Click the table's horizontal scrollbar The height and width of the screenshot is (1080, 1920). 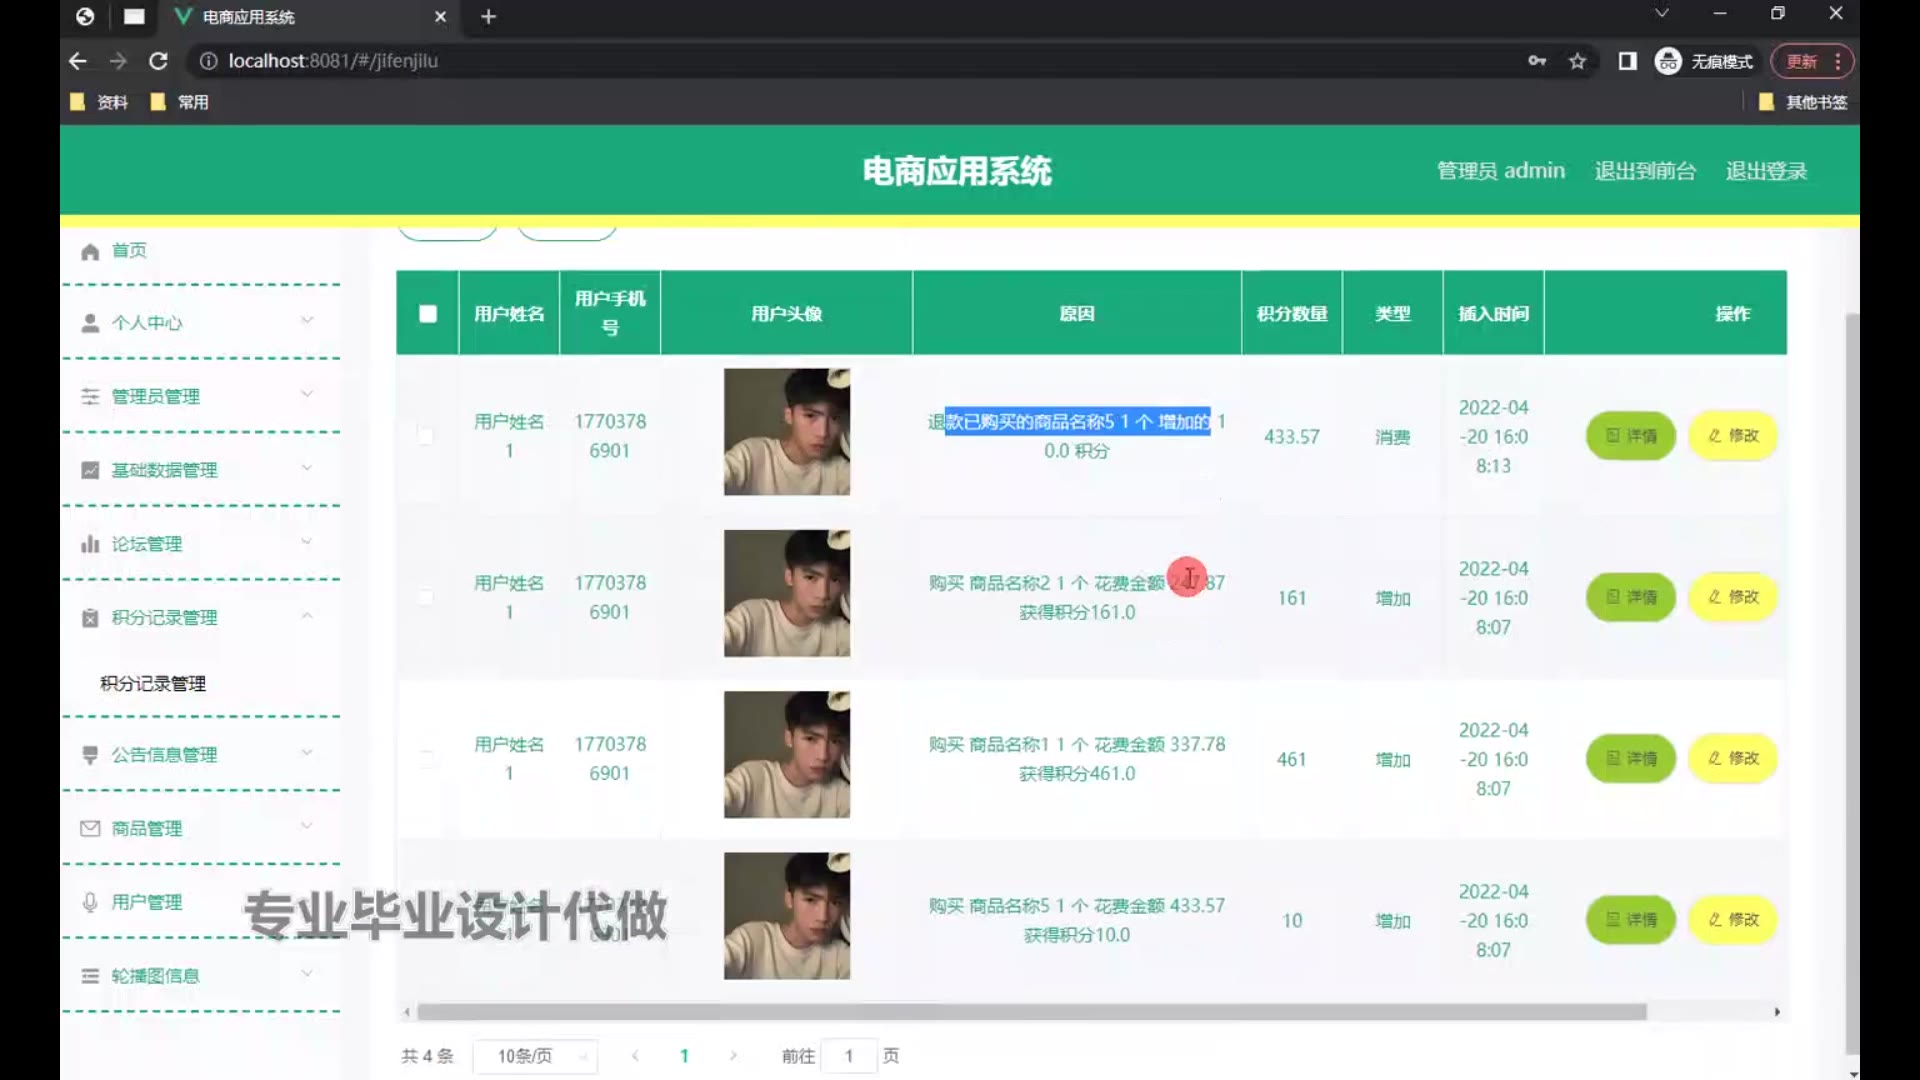click(1030, 1012)
